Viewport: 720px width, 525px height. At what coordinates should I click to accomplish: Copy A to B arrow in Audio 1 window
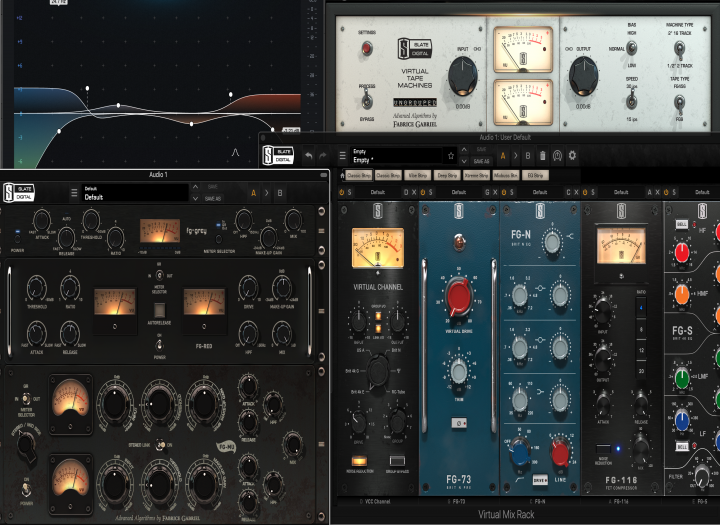pos(266,193)
